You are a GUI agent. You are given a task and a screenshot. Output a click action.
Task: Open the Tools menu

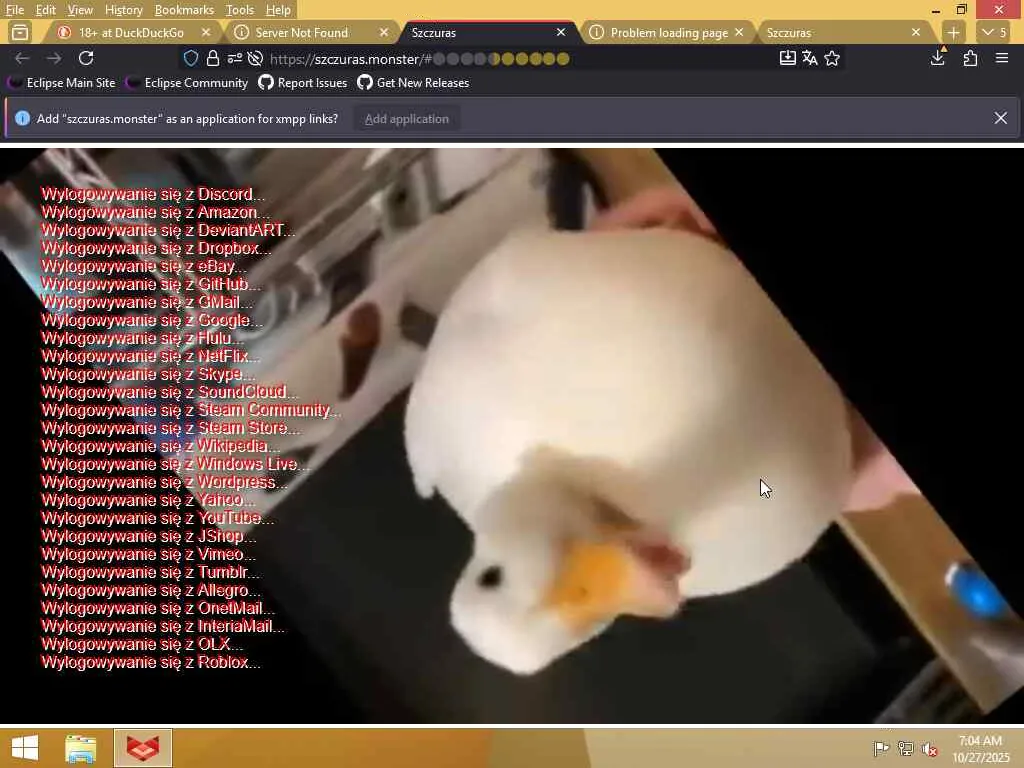(240, 10)
